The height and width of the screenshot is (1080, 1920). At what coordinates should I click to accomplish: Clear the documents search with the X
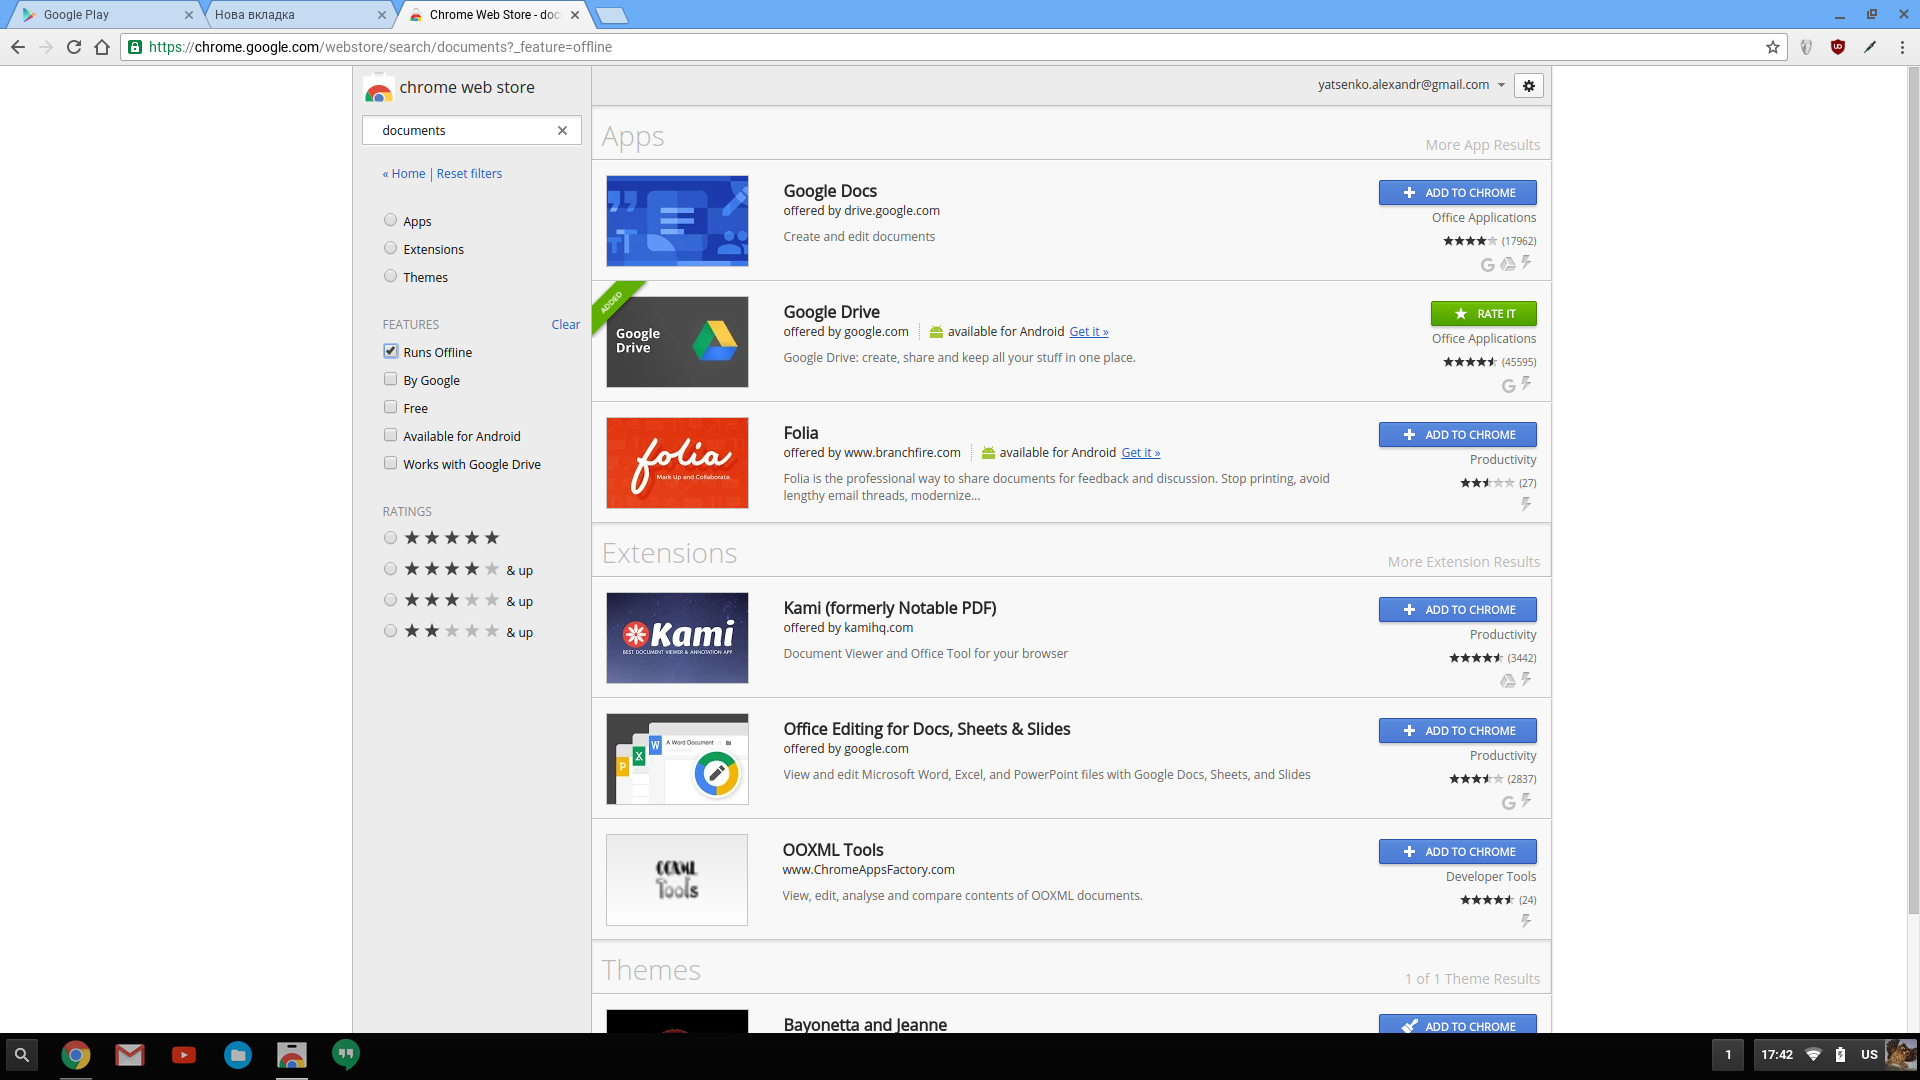click(x=562, y=130)
